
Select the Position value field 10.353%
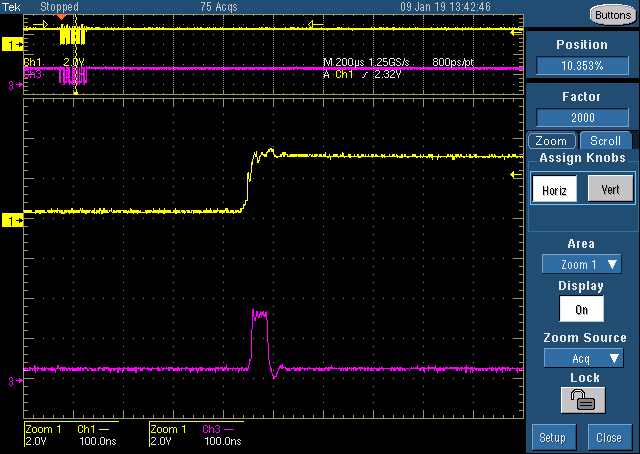[x=582, y=66]
